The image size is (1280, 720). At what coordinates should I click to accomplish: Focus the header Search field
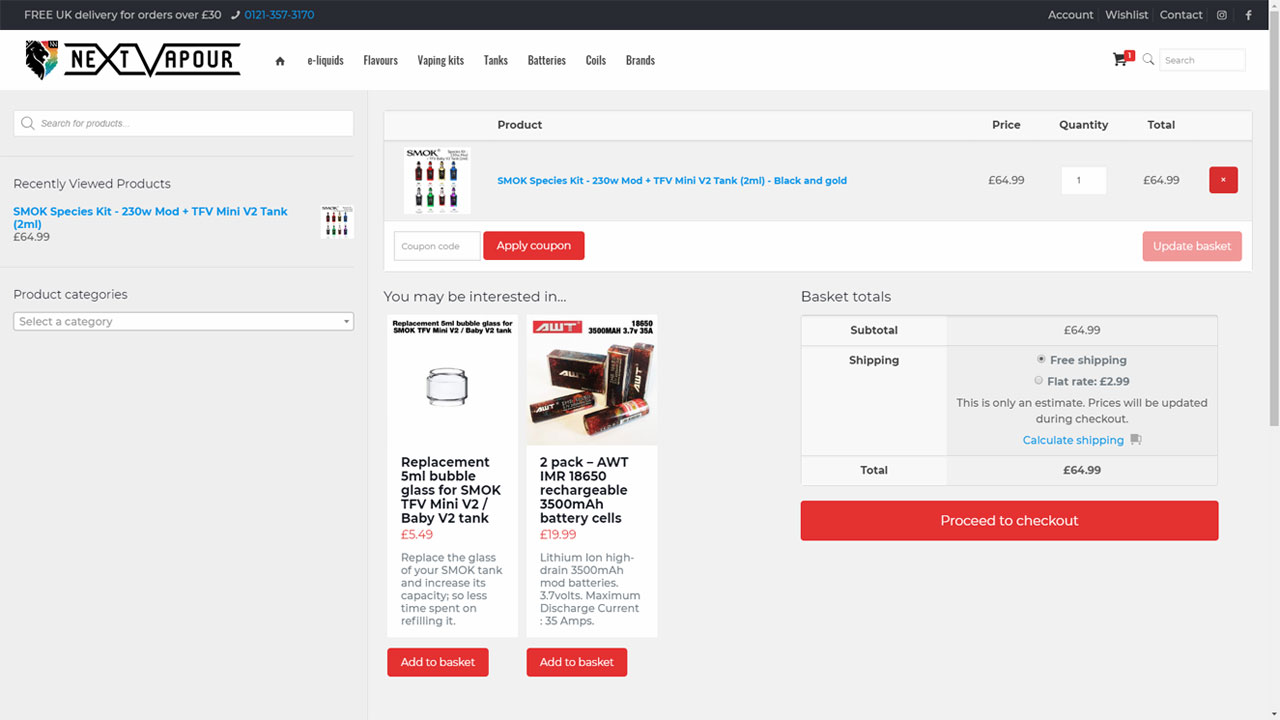1202,60
